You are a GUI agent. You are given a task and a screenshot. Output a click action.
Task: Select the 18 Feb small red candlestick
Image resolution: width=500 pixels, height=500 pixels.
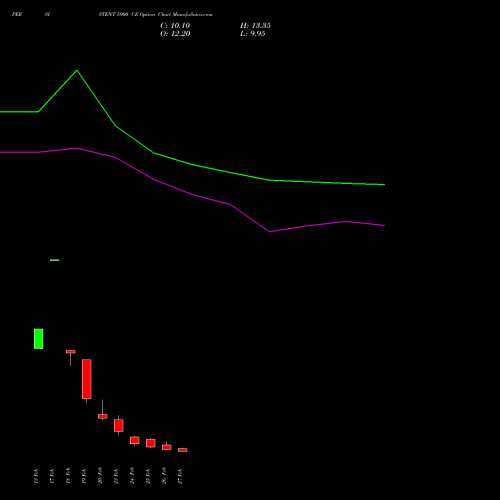(71, 352)
